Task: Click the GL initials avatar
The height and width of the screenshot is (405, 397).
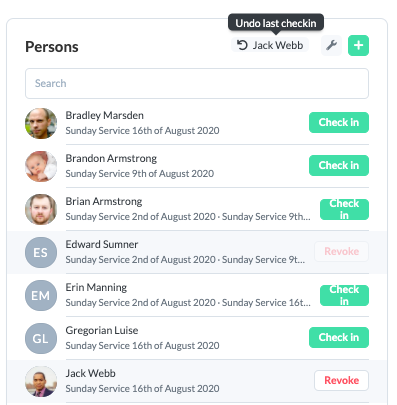Action: point(41,338)
